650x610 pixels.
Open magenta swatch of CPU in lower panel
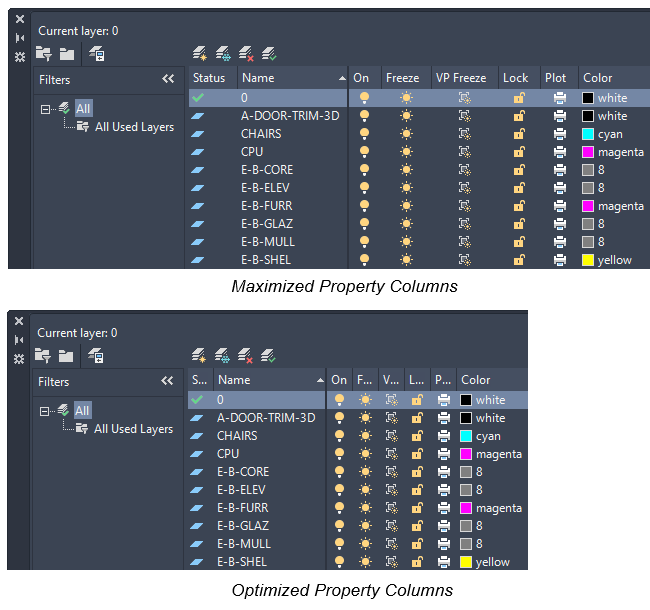[x=466, y=454]
